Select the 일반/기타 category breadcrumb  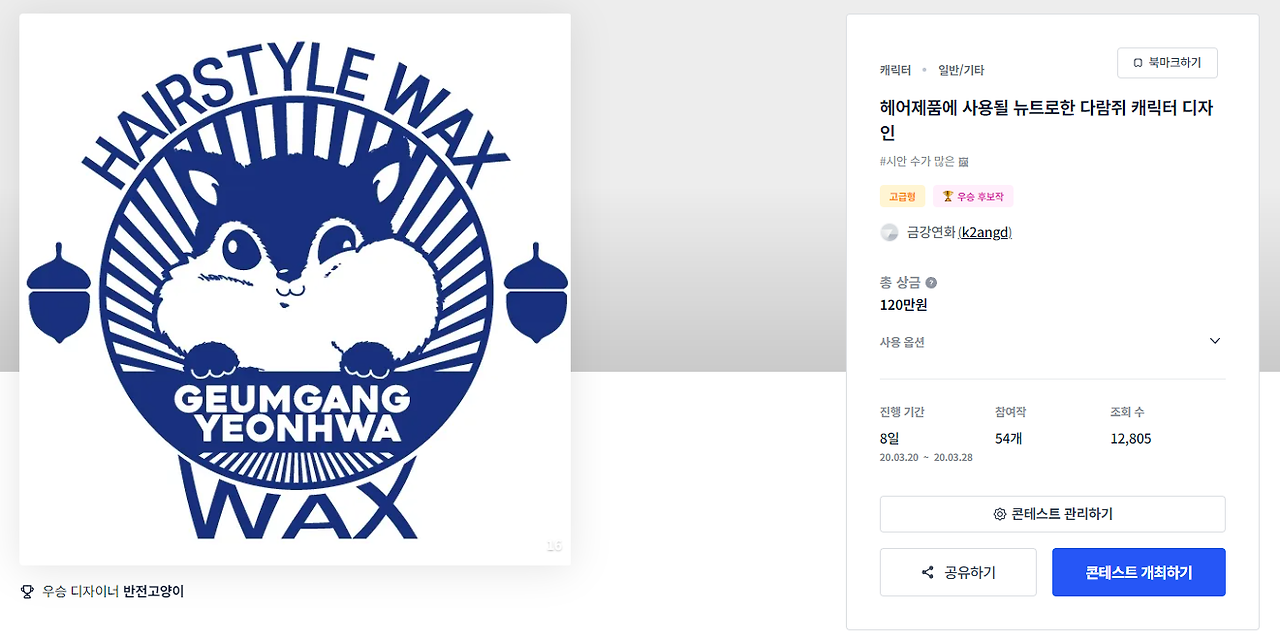(961, 70)
